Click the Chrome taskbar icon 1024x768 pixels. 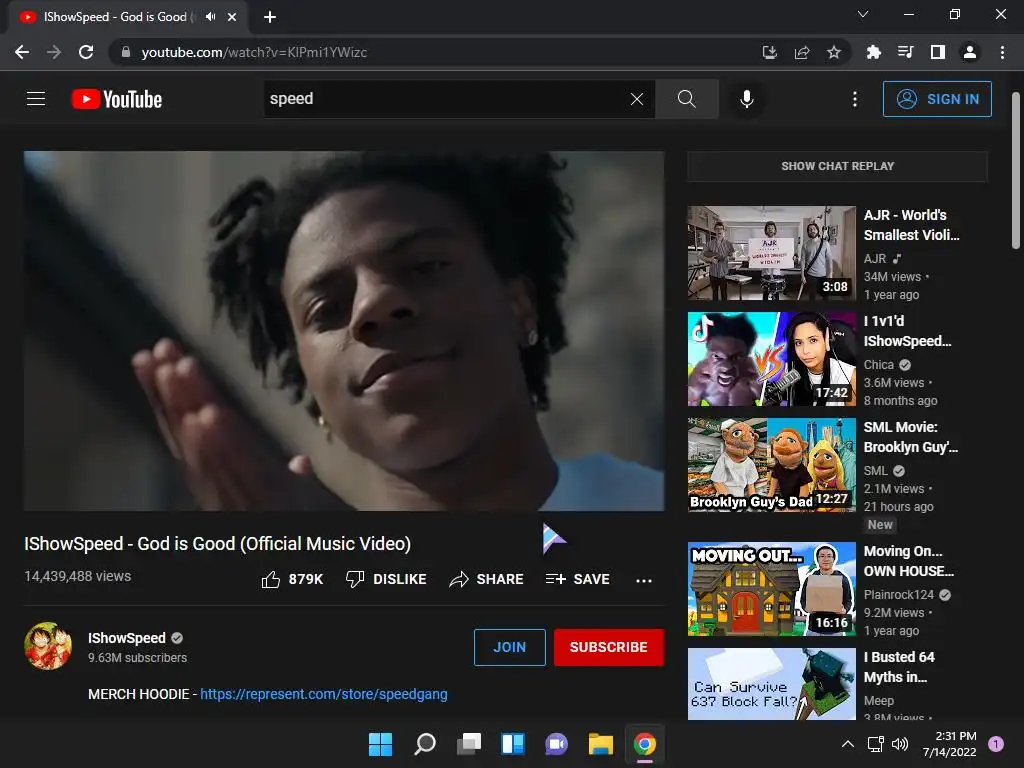[x=645, y=744]
